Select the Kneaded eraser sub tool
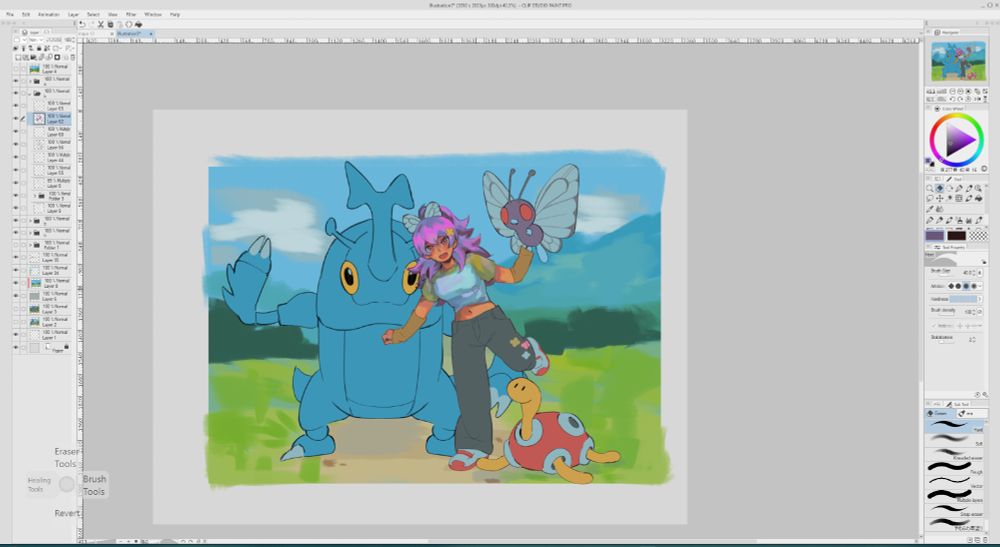 tap(956, 455)
